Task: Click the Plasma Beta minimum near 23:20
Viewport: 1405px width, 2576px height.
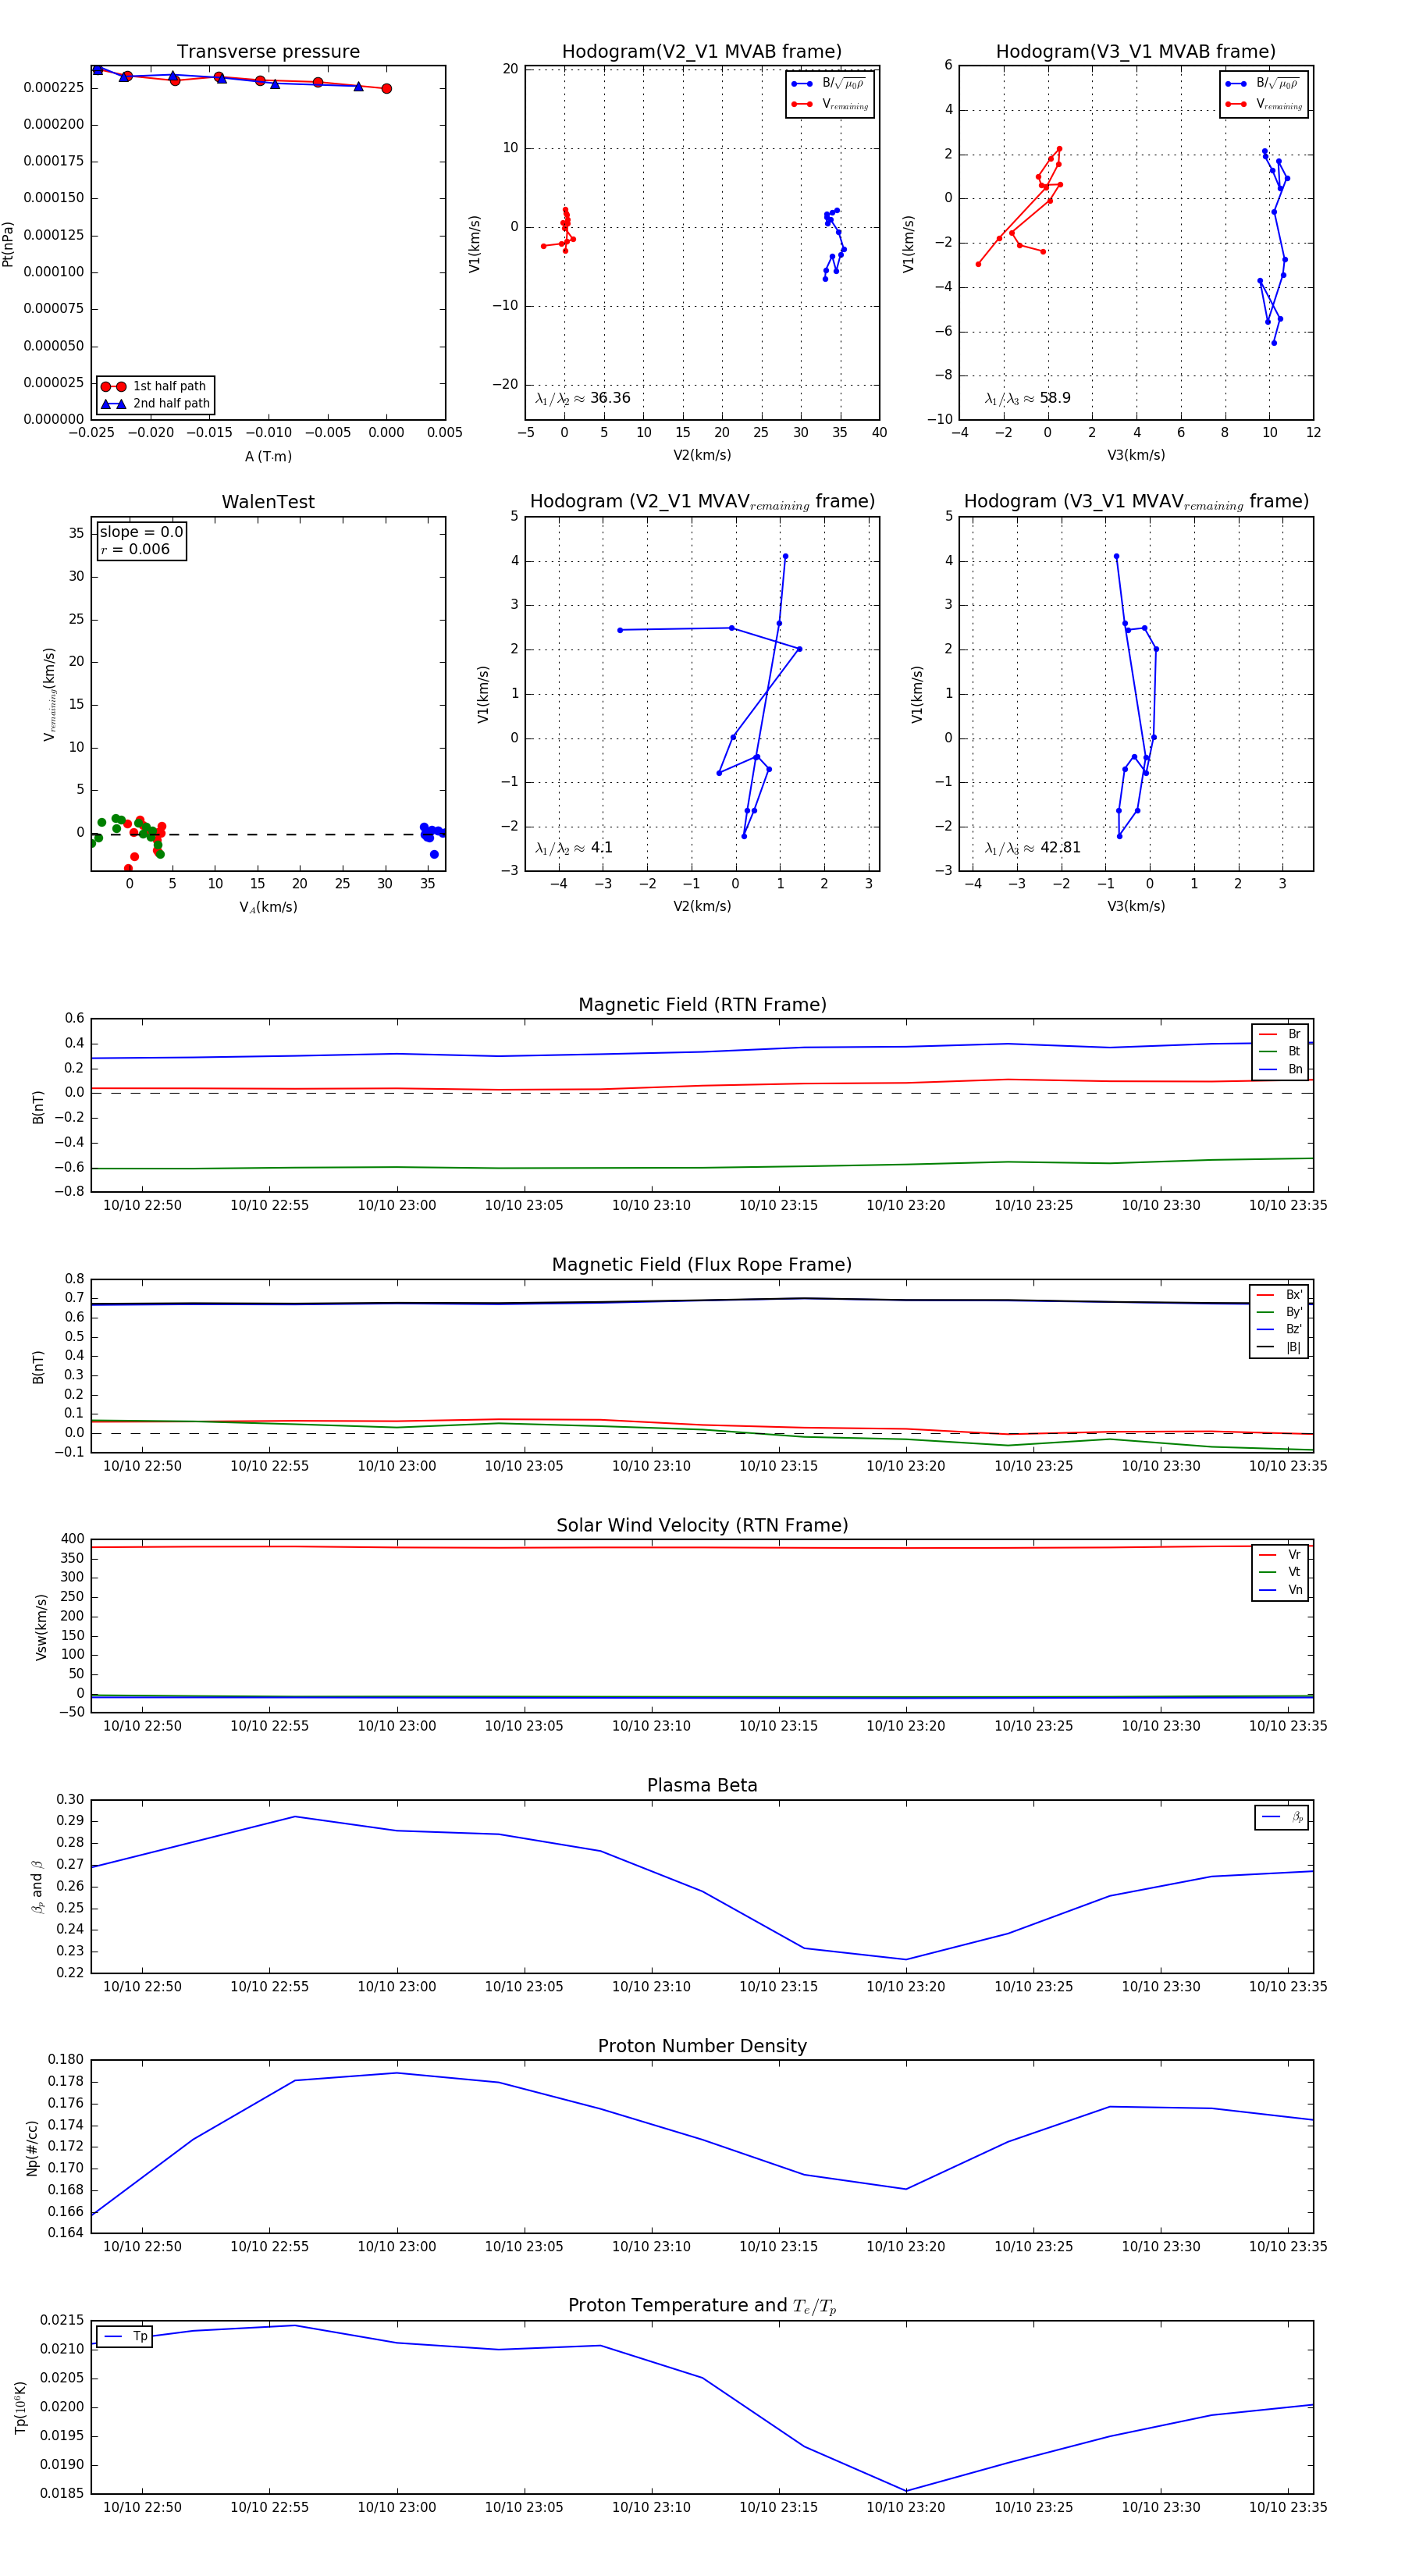Action: click(x=906, y=1959)
